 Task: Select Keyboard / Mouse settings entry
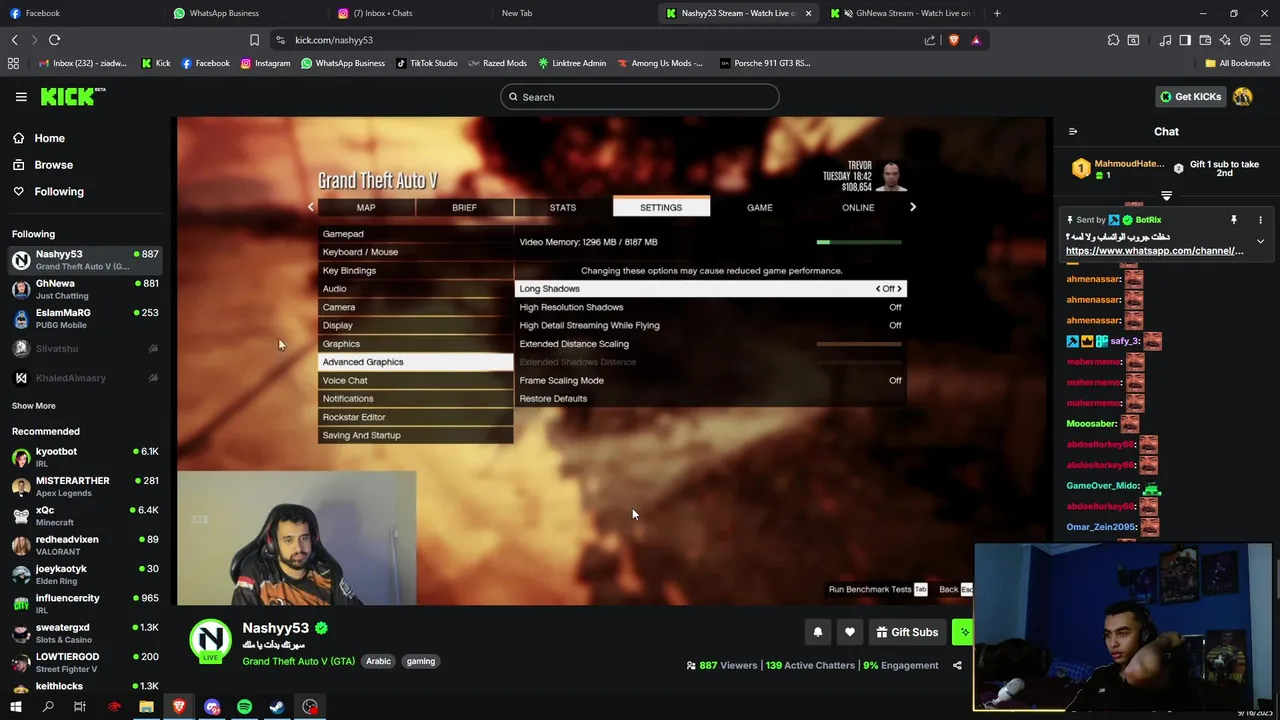(415, 252)
